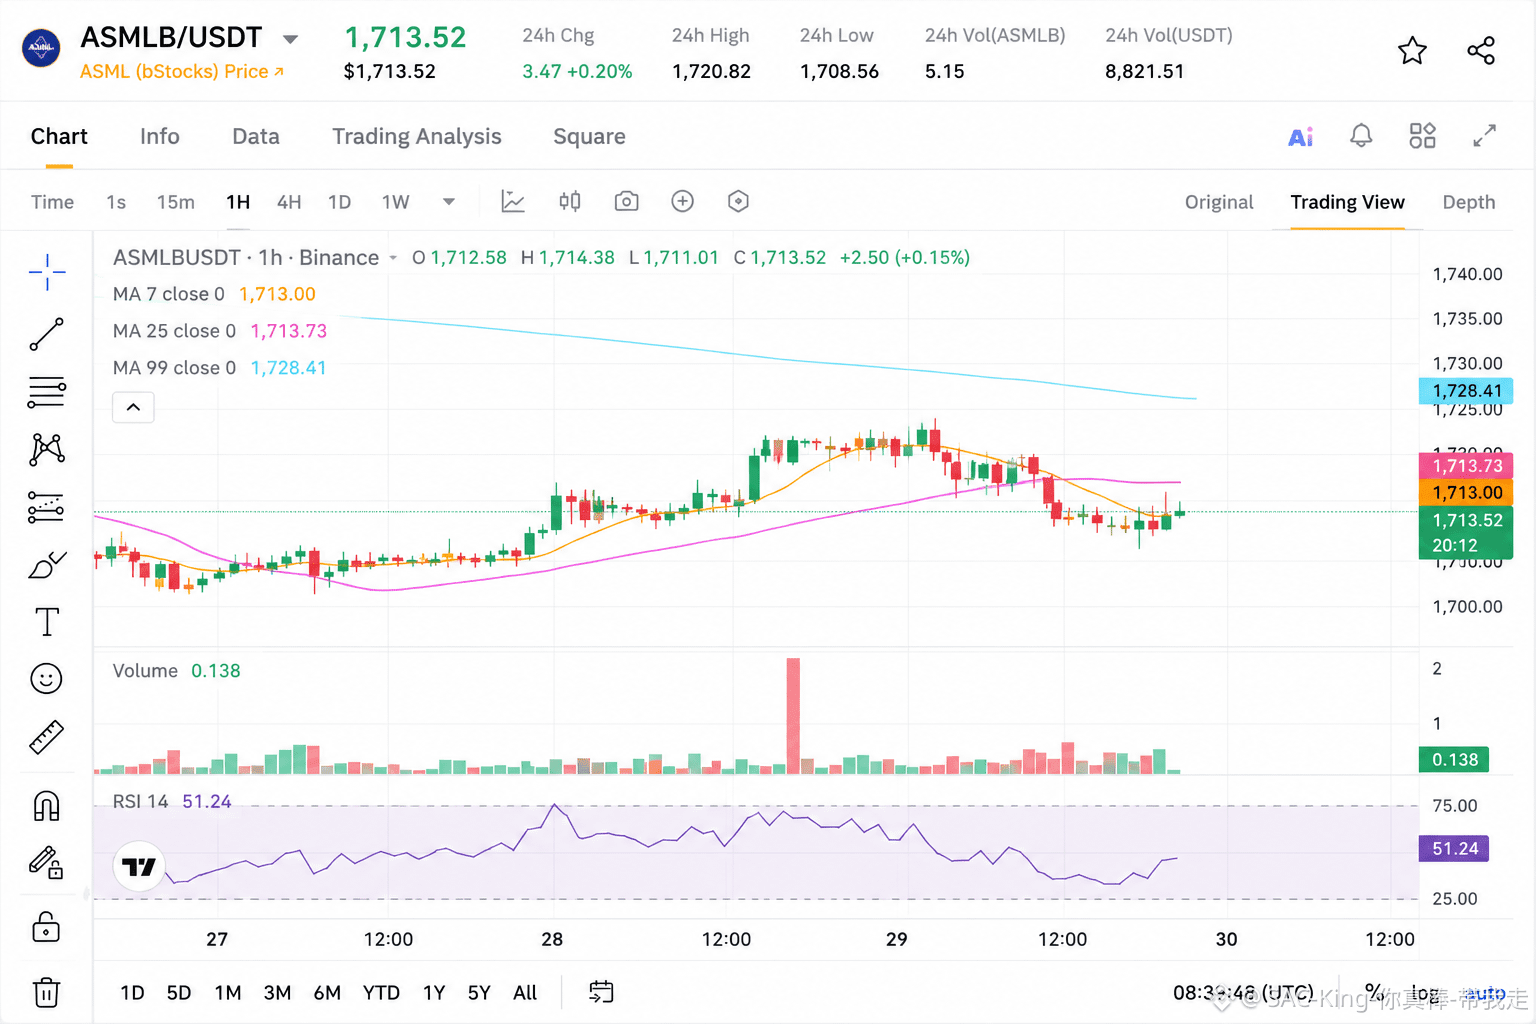Delete all drawings with trash icon
Viewport: 1536px width, 1024px height.
click(47, 992)
